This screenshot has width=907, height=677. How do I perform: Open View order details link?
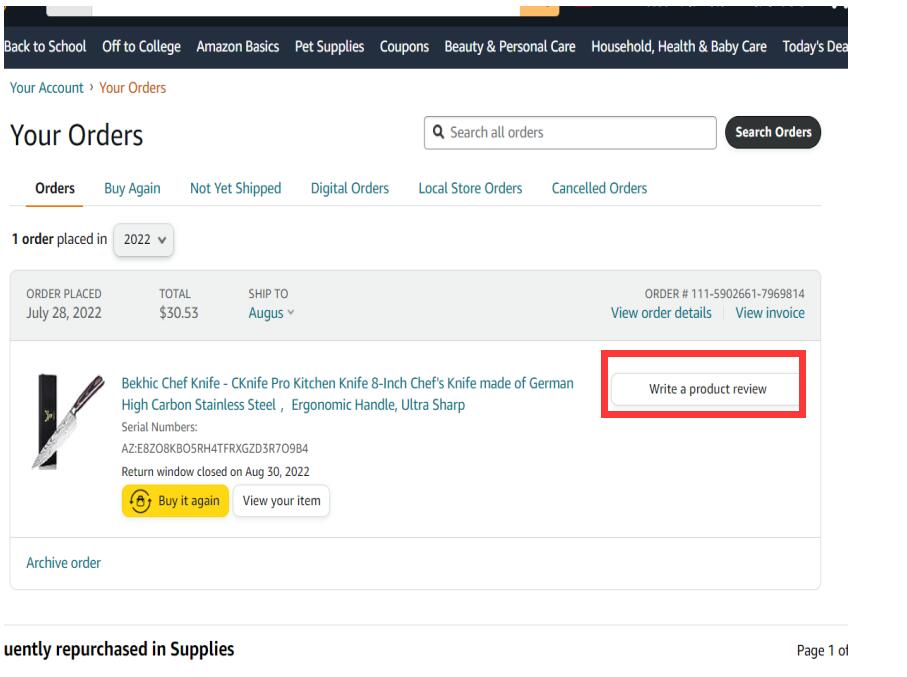coord(661,313)
